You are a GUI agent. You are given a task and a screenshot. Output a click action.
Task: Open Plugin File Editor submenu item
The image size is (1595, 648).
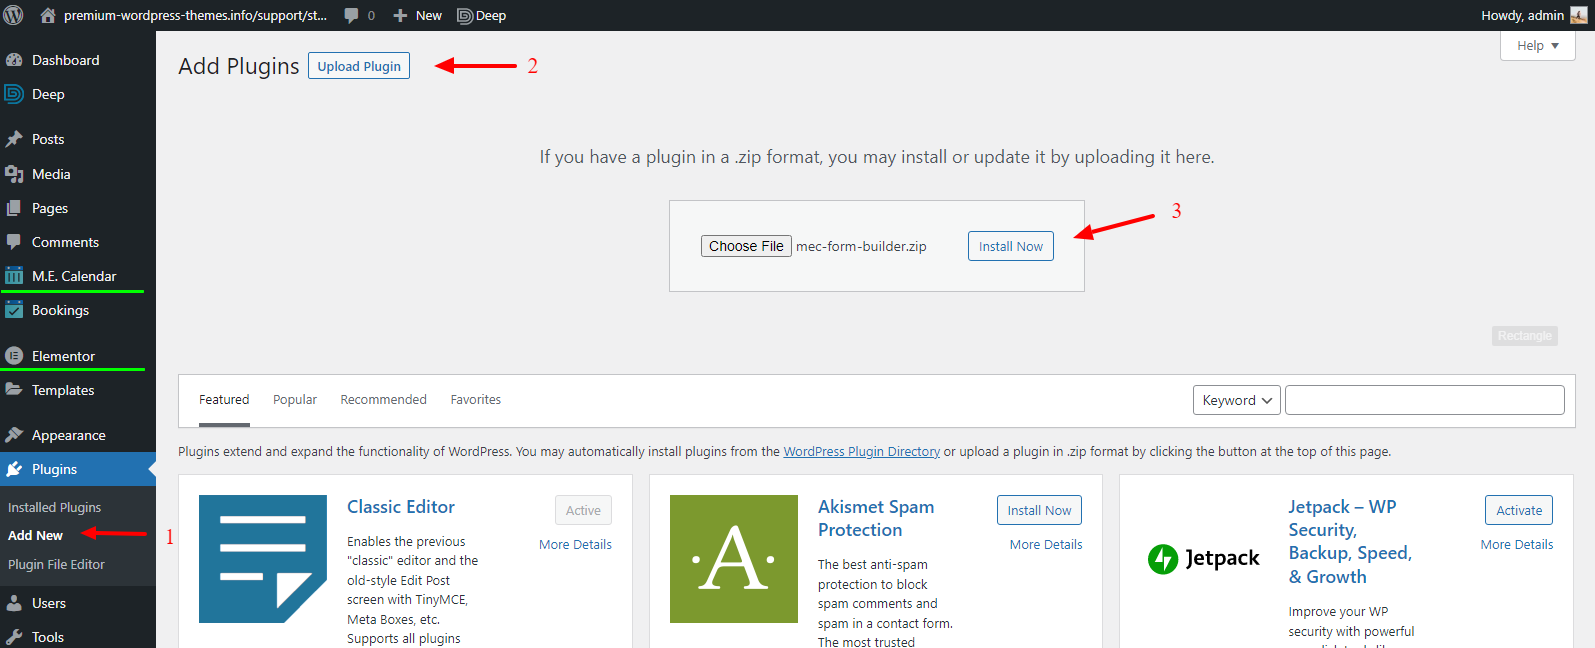click(56, 564)
